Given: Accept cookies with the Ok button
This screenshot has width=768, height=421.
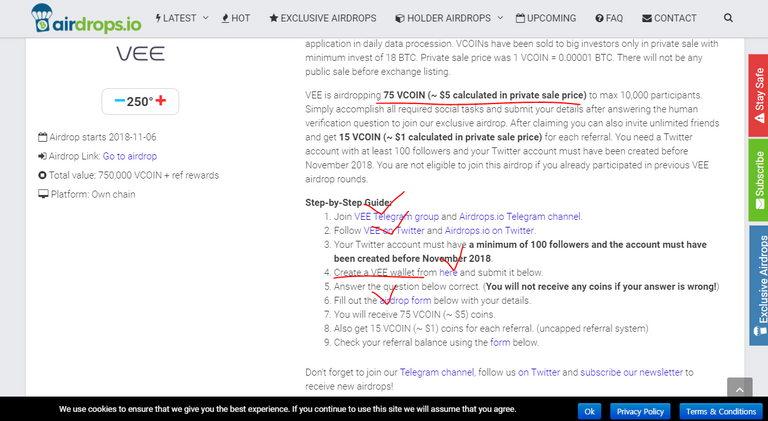Looking at the screenshot, I should [x=589, y=411].
